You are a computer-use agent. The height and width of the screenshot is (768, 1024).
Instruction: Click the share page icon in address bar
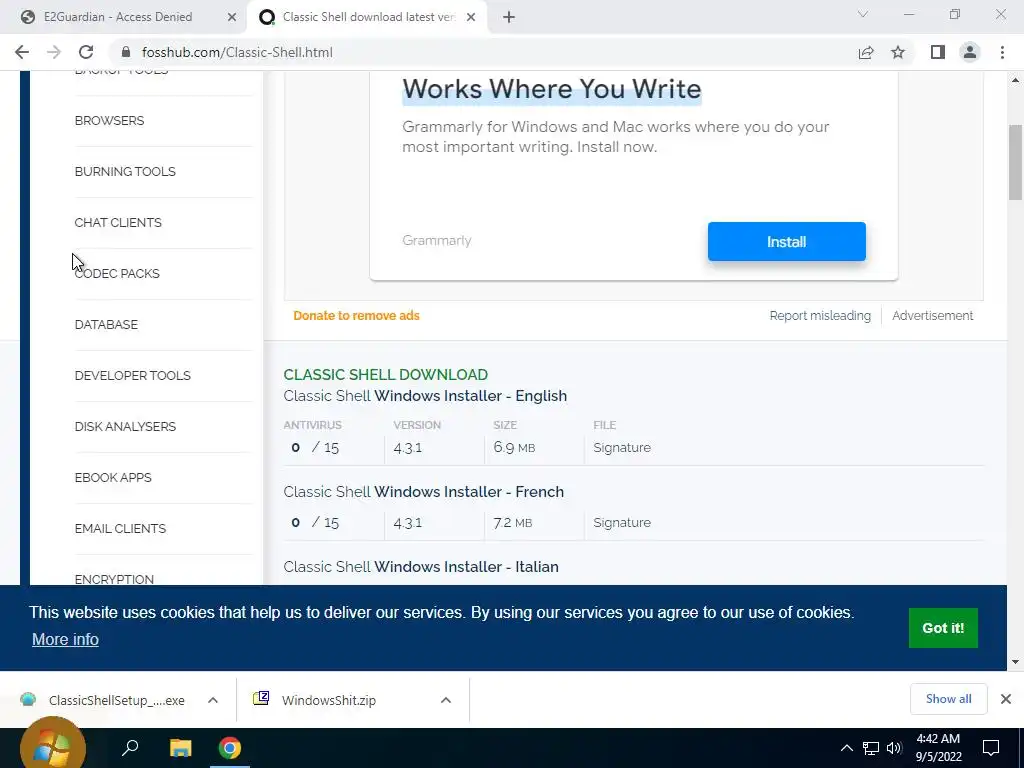(866, 52)
